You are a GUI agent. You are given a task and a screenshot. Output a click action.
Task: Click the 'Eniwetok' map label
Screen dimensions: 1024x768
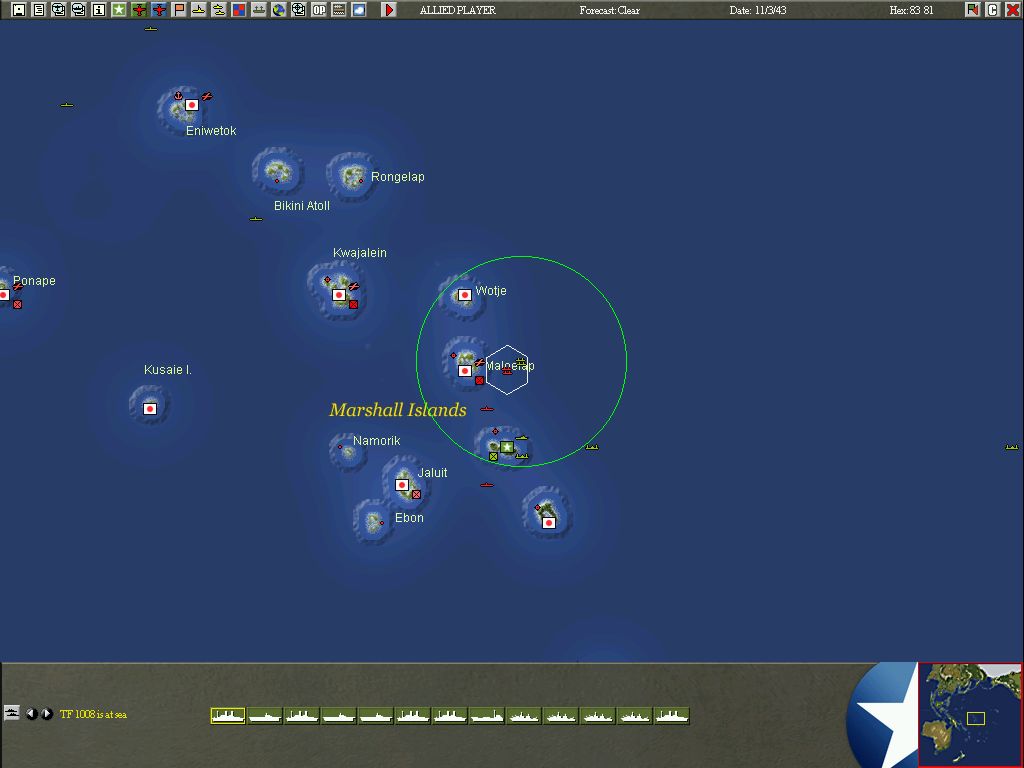pos(211,131)
